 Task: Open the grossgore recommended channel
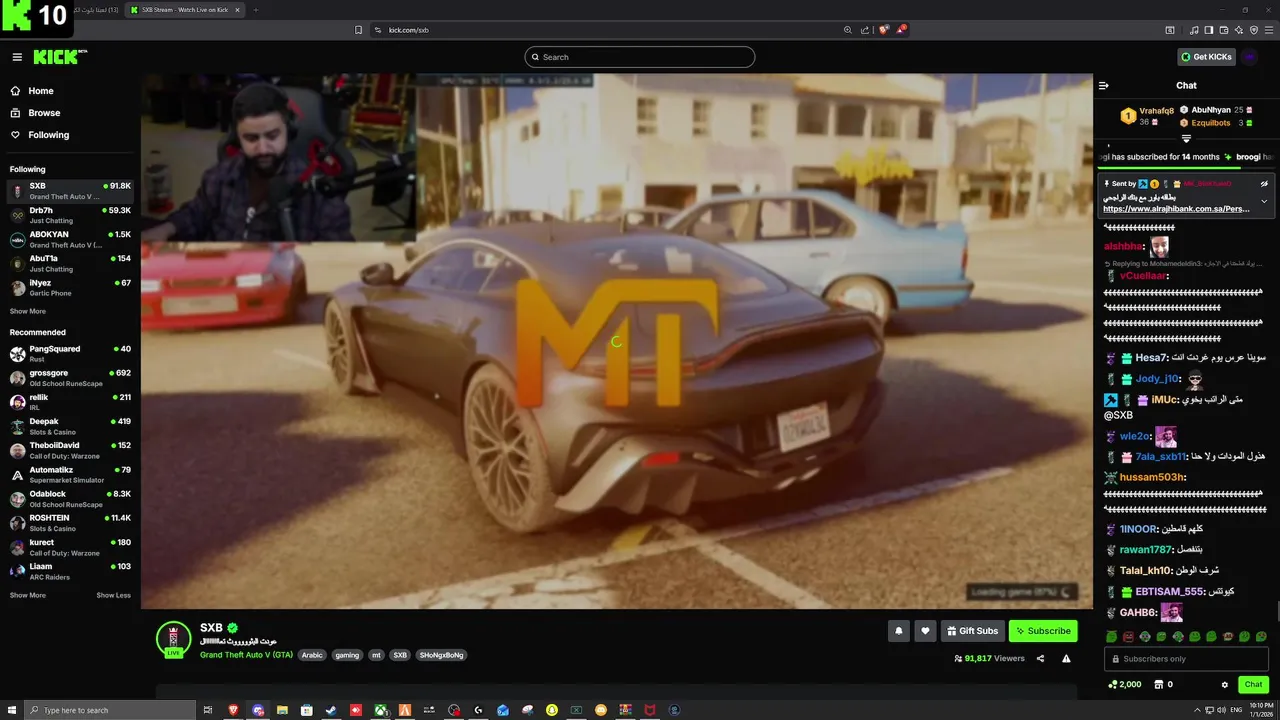[70, 377]
